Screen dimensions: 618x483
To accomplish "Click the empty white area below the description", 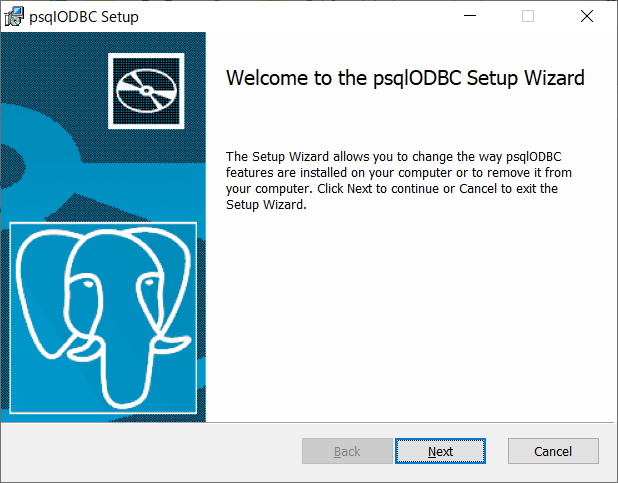I will click(x=410, y=315).
